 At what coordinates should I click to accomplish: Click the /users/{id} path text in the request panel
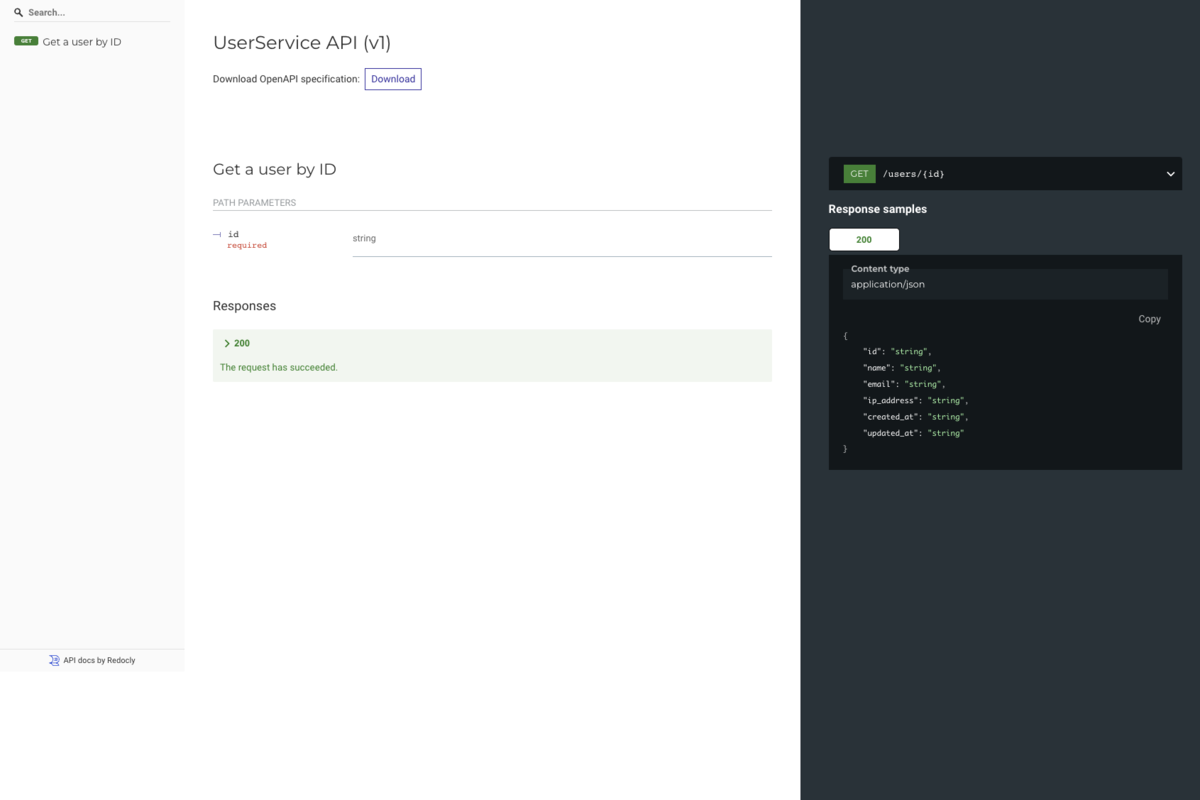pyautogui.click(x=913, y=173)
